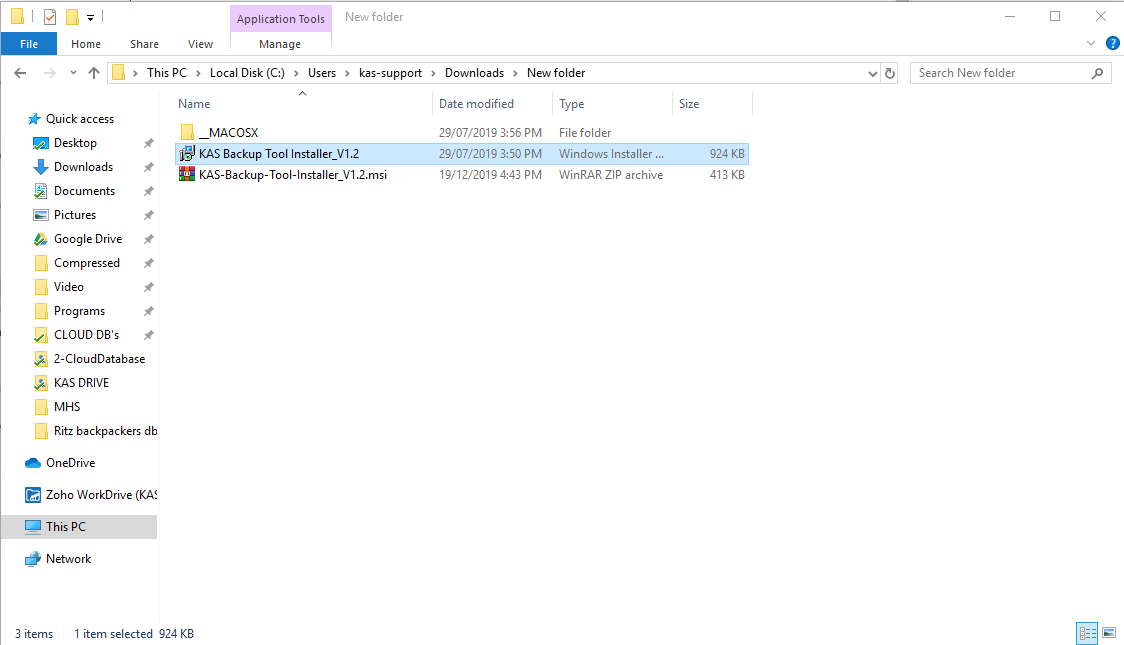1124x645 pixels.
Task: Select the Manage tab under Application Tools
Action: pyautogui.click(x=280, y=44)
